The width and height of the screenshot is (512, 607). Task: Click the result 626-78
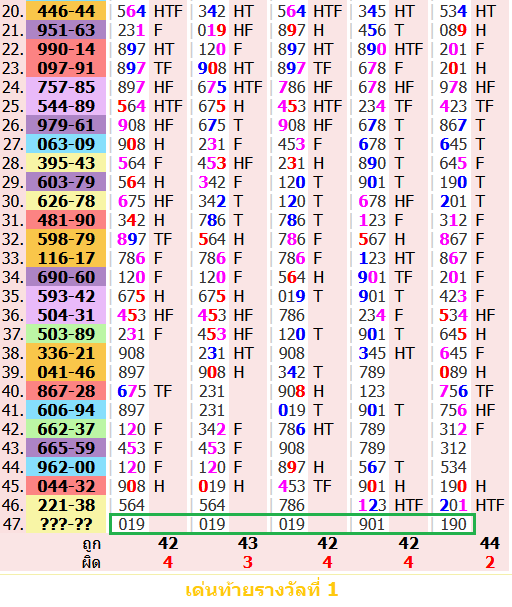(66, 201)
